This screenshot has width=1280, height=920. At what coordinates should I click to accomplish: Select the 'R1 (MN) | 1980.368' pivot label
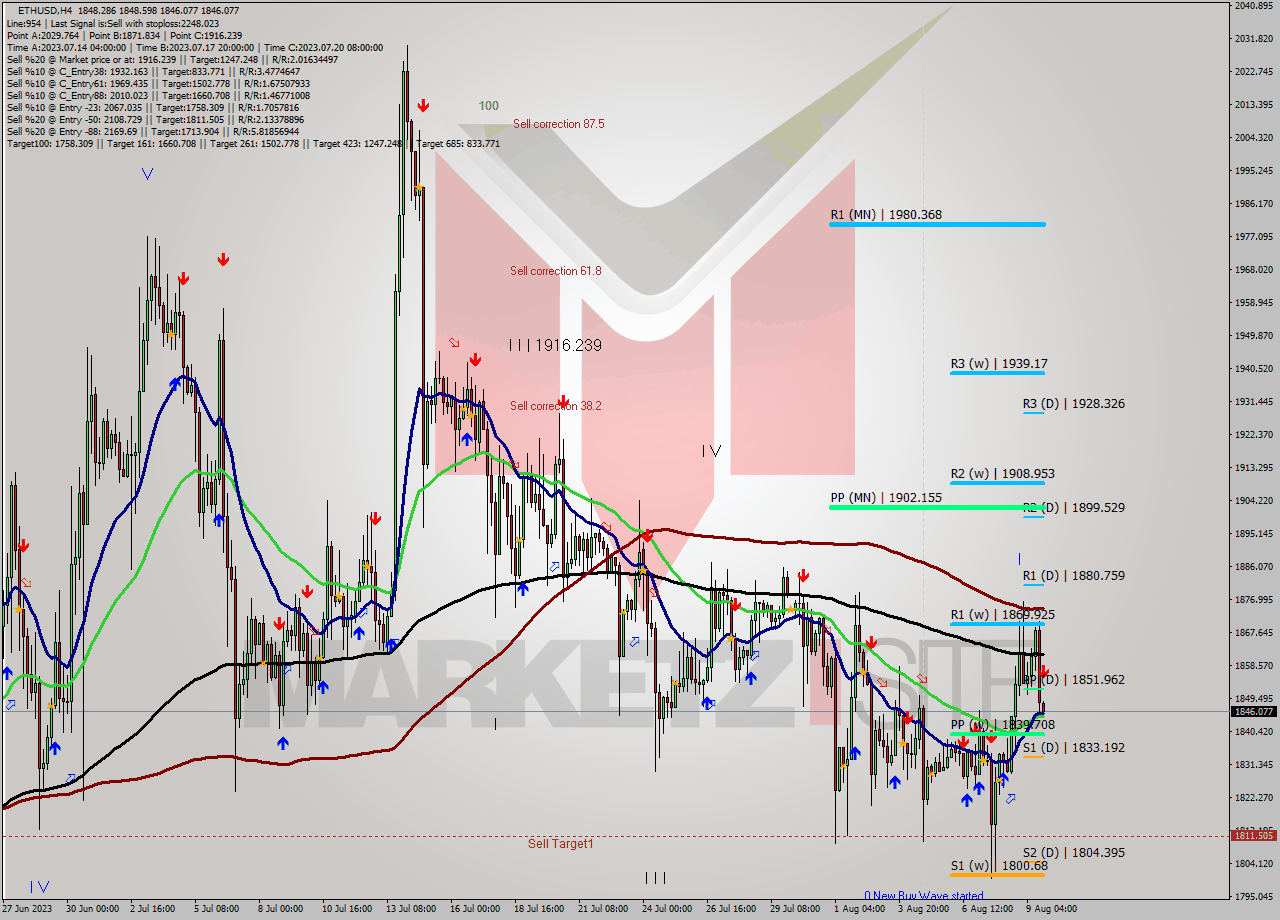tap(886, 214)
